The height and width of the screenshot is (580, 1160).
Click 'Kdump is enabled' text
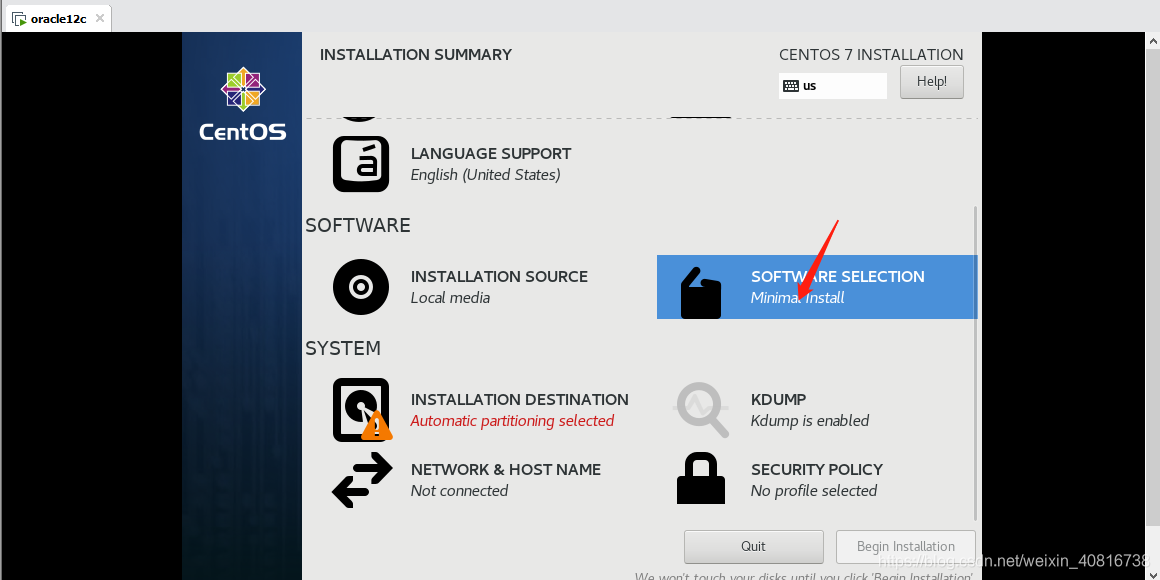coord(809,421)
